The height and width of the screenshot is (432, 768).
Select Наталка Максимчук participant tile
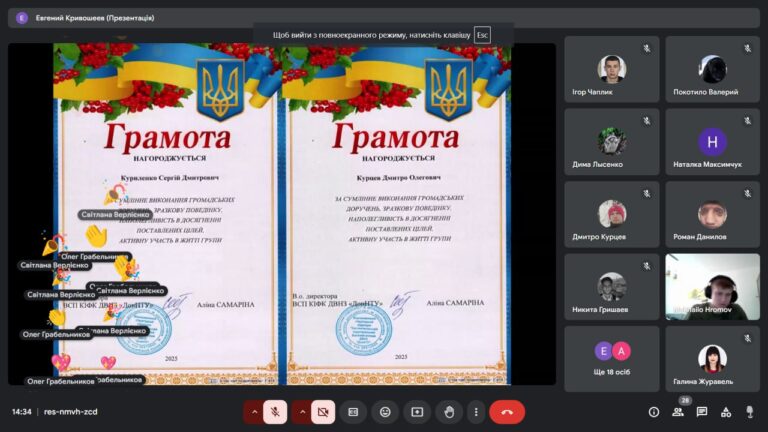(712, 142)
